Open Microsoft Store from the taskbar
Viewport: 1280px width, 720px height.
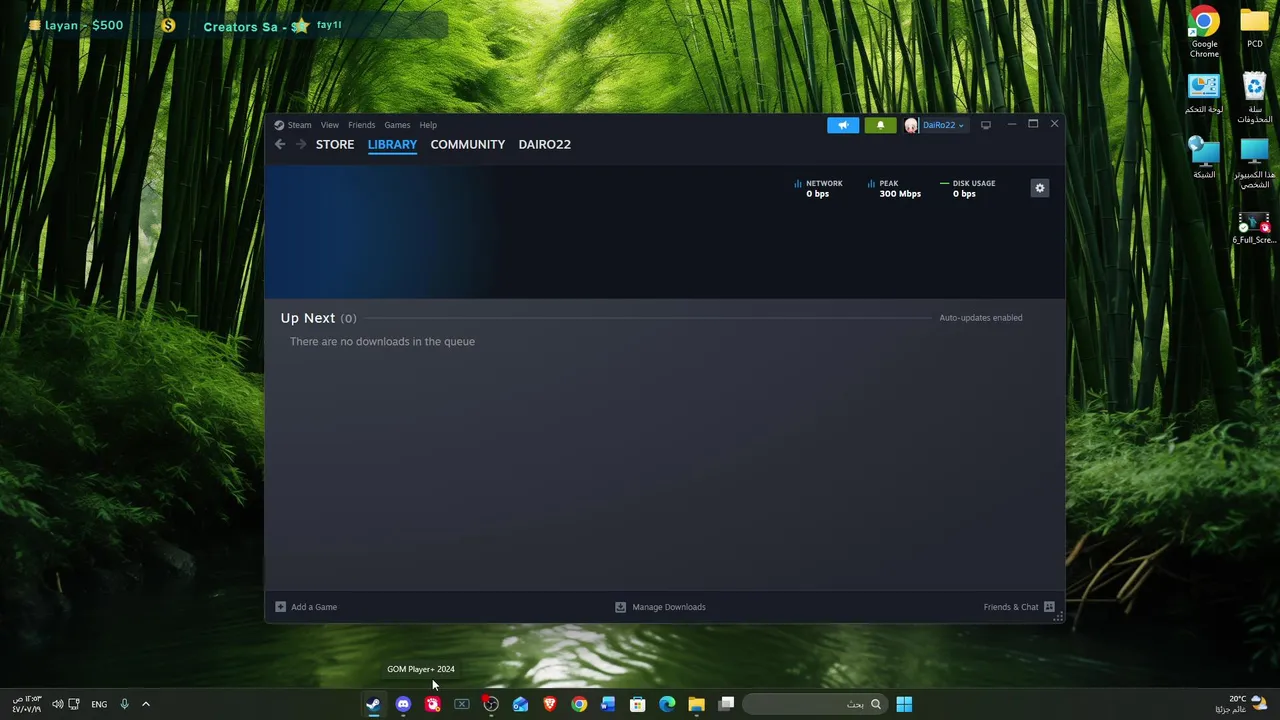tap(637, 704)
